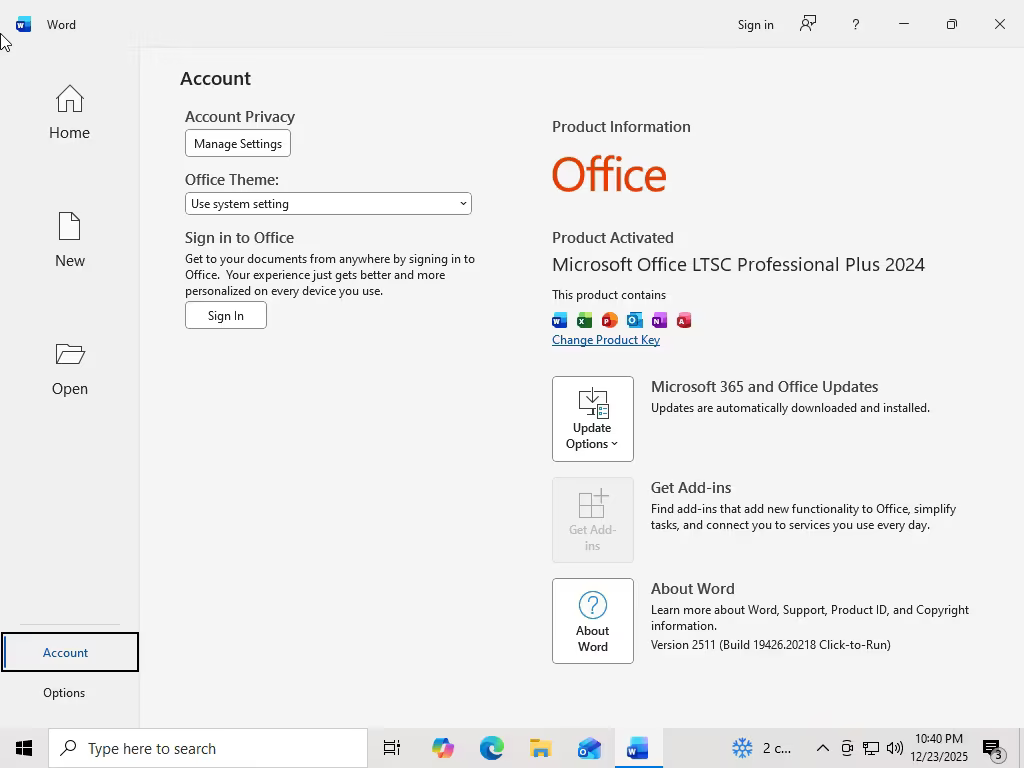Click the taskbar search box
The height and width of the screenshot is (768, 1024).
tap(208, 748)
